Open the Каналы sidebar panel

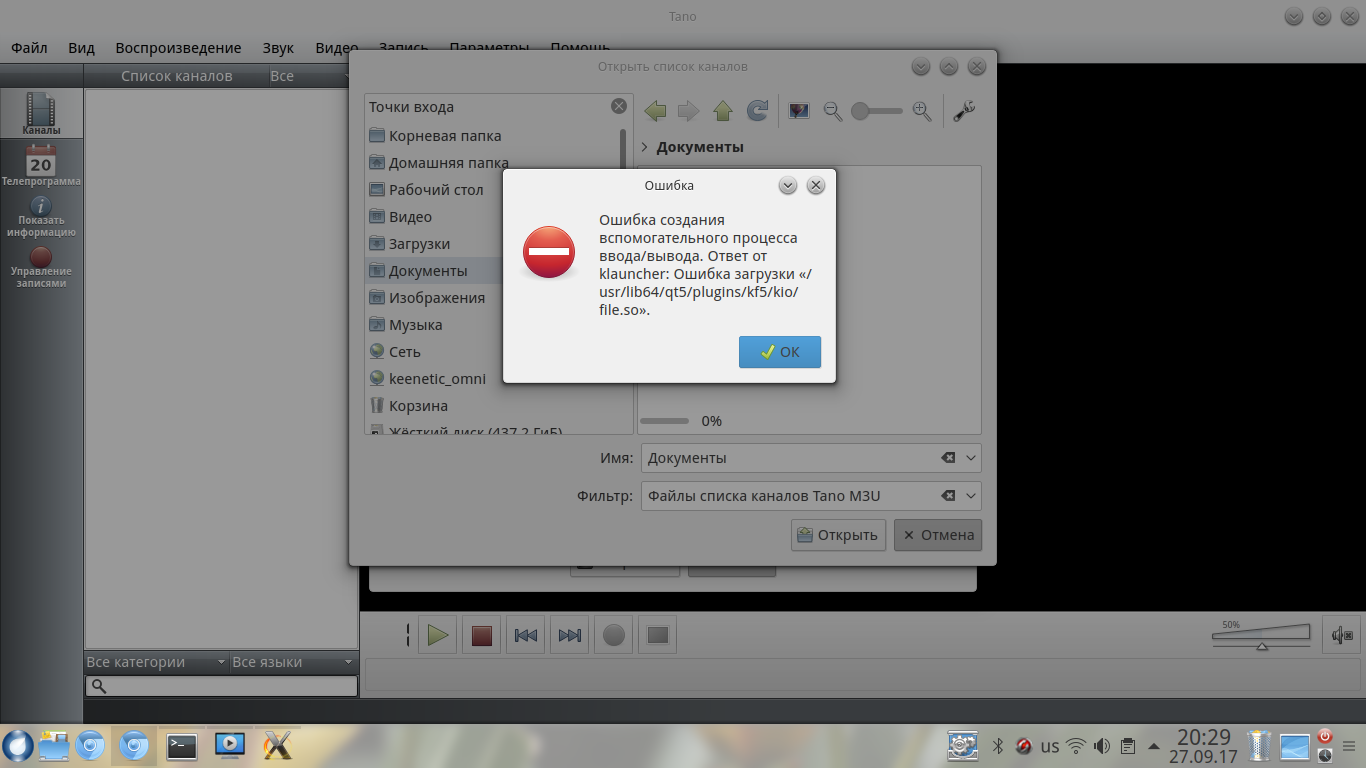(x=41, y=114)
